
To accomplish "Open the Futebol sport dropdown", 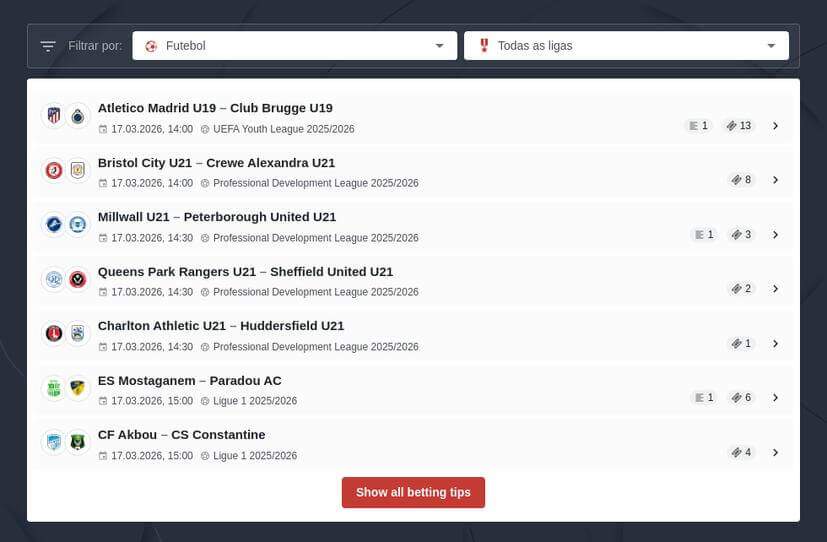I will point(293,46).
